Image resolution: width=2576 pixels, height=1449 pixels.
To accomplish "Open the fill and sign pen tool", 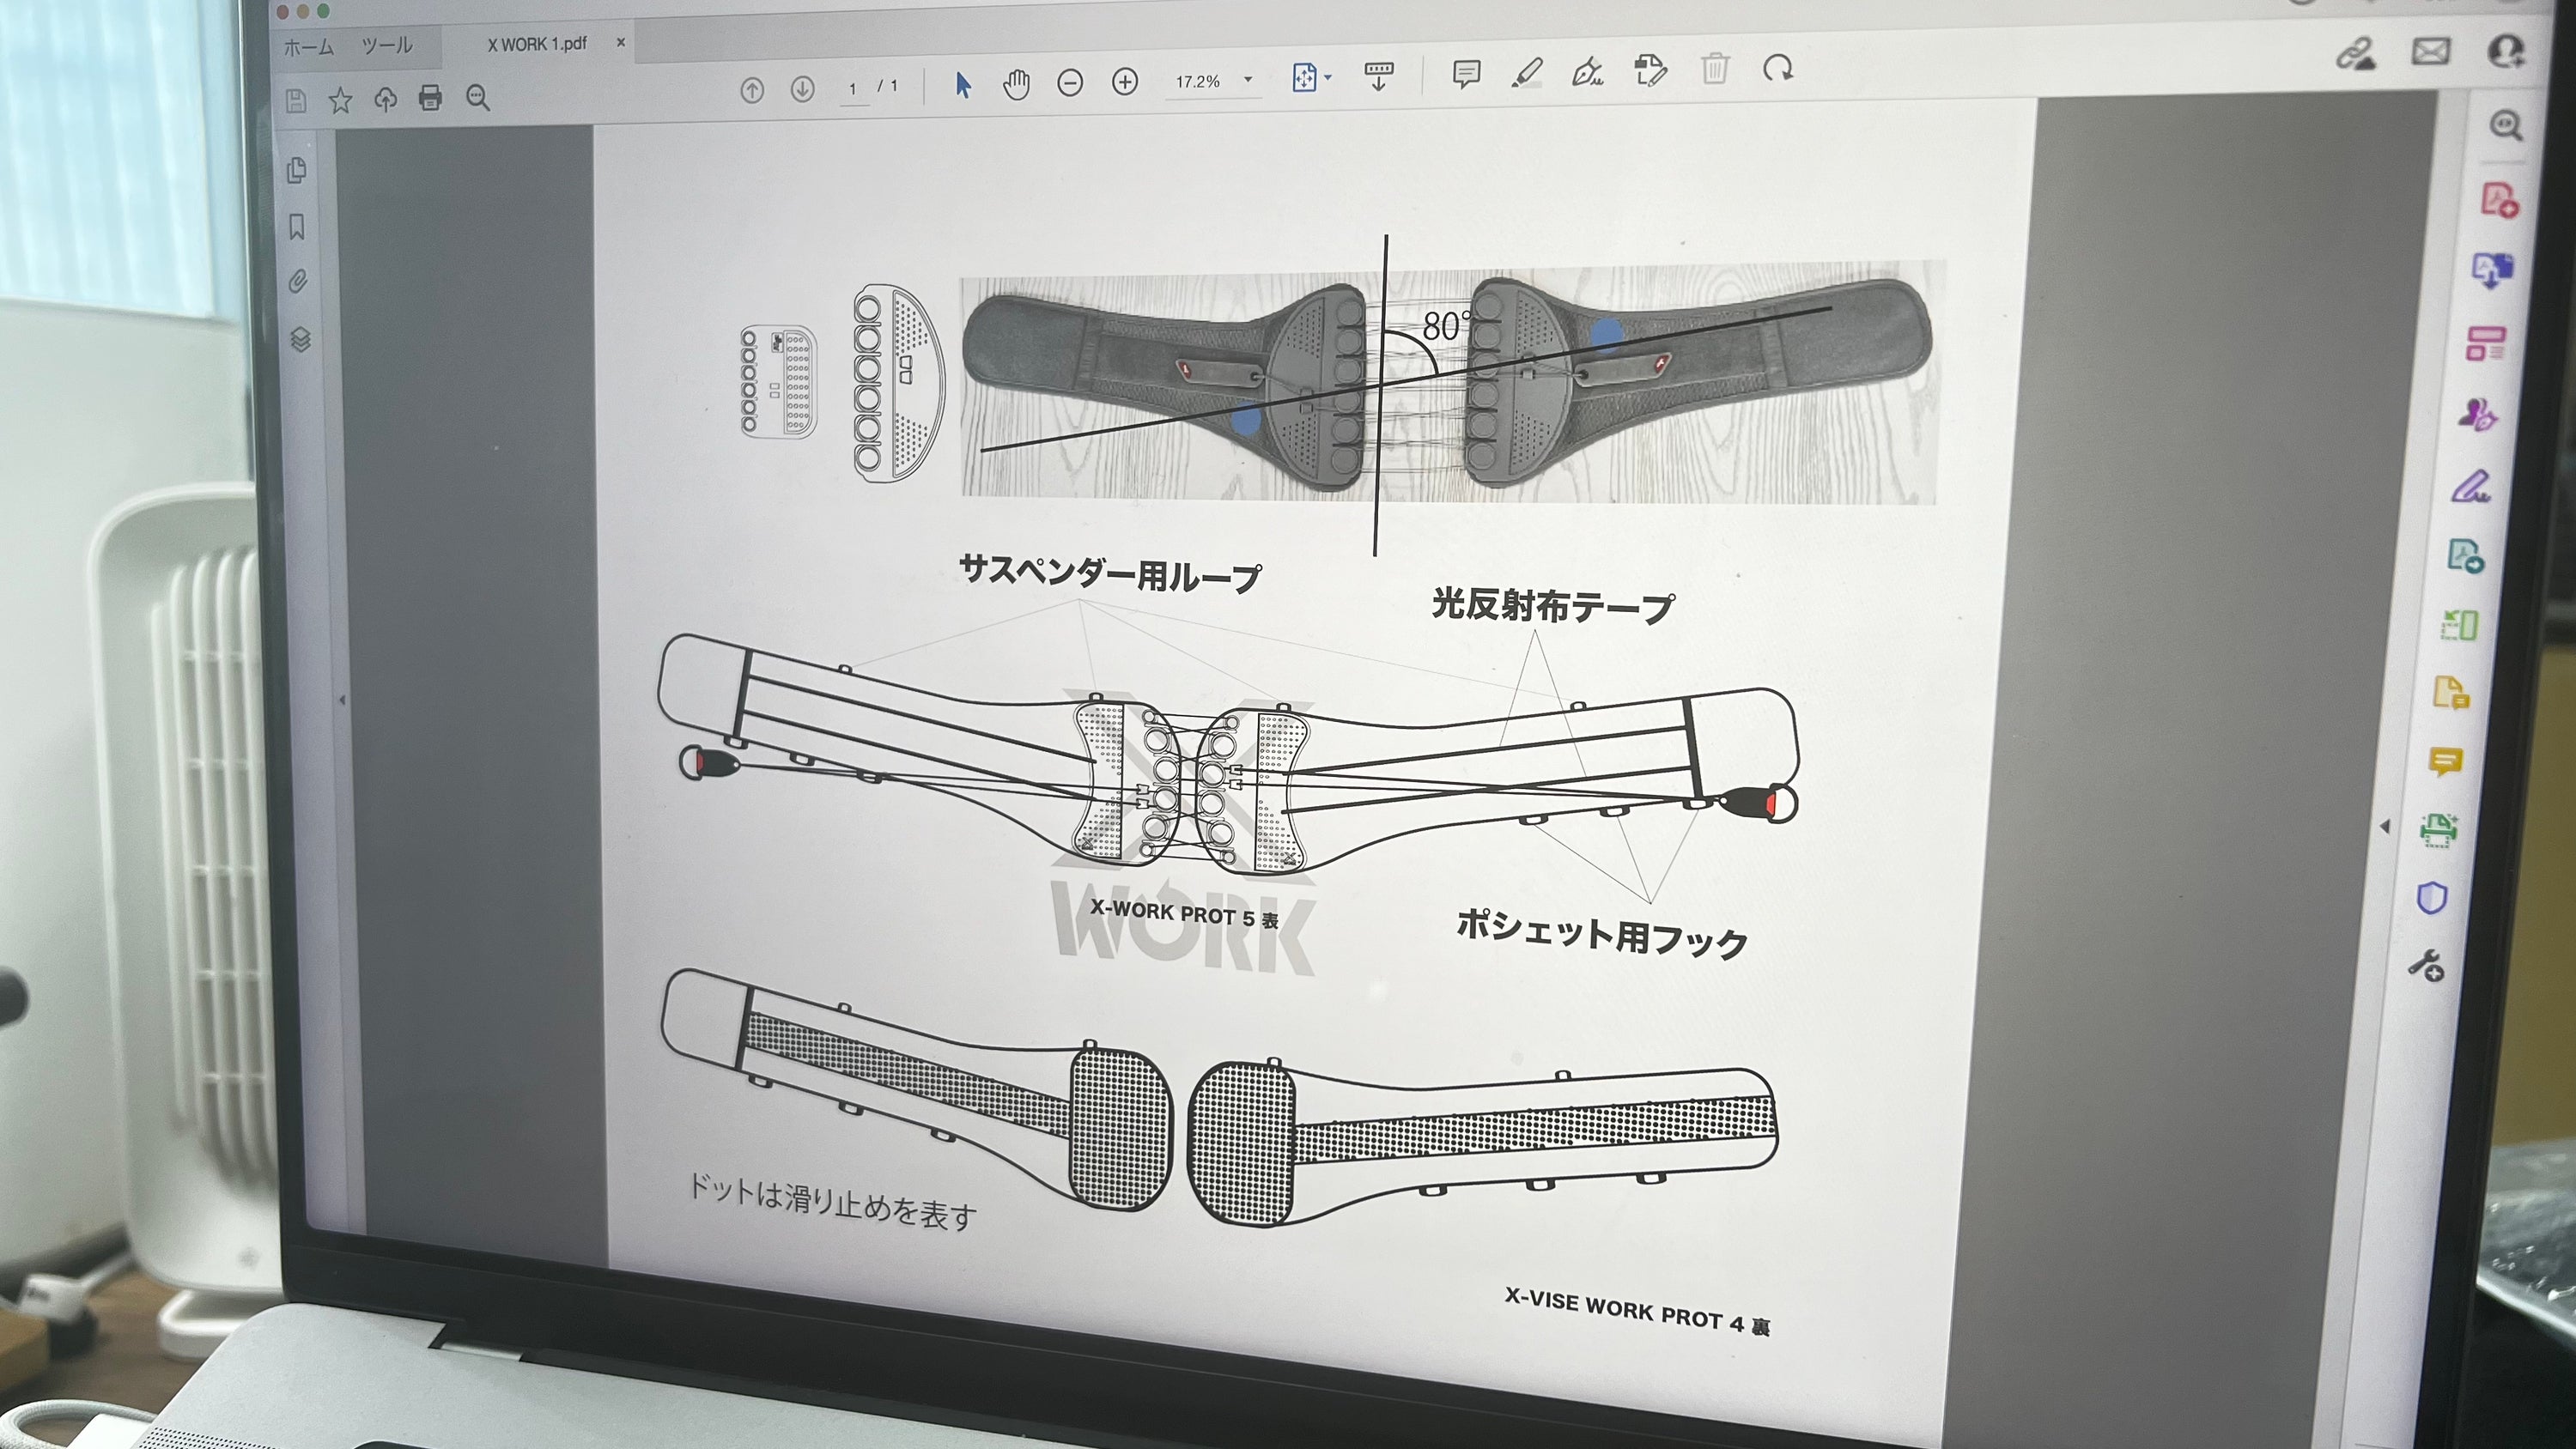I will click(1587, 72).
